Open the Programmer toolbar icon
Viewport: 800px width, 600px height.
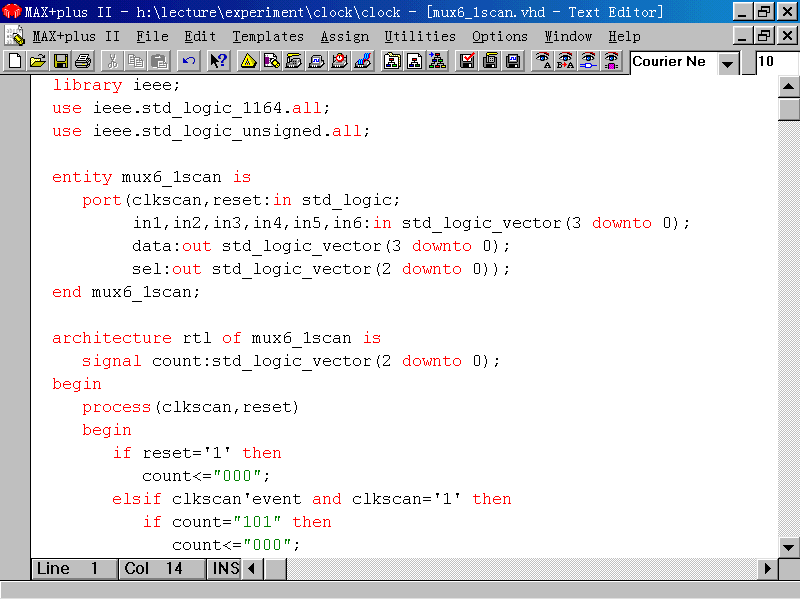coord(363,61)
